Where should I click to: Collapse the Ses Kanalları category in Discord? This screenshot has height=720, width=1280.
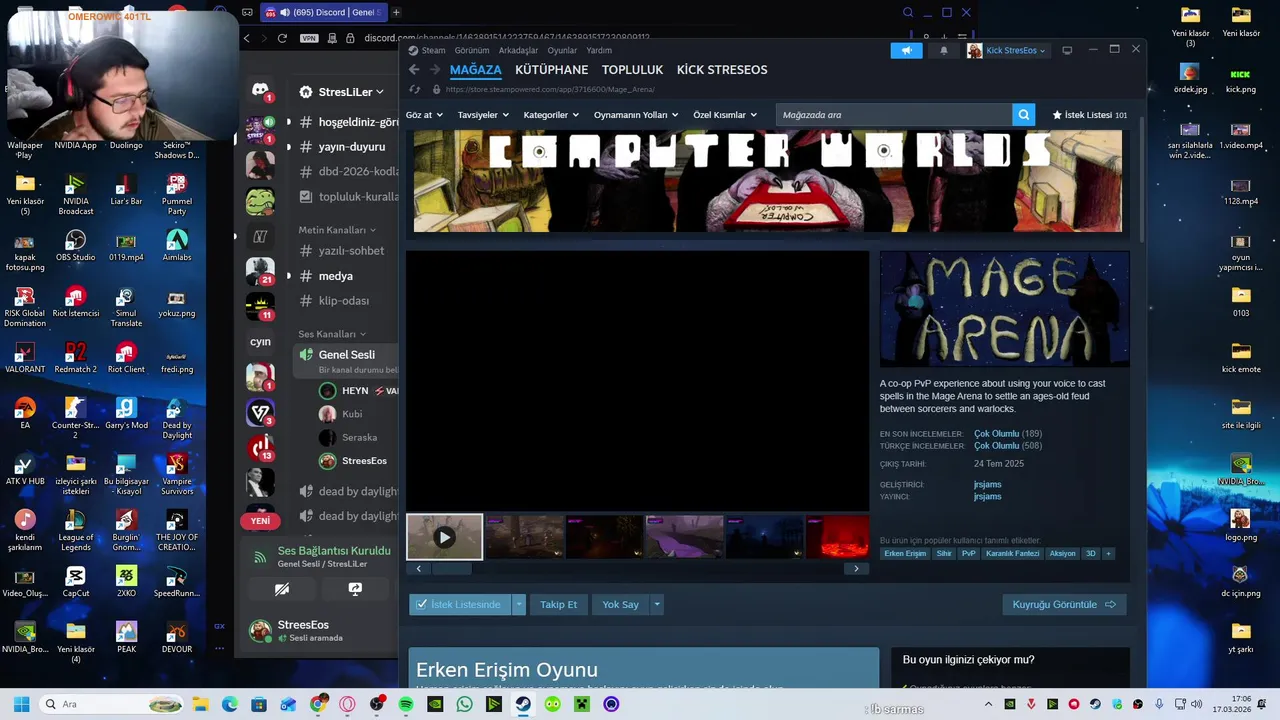[x=332, y=334]
